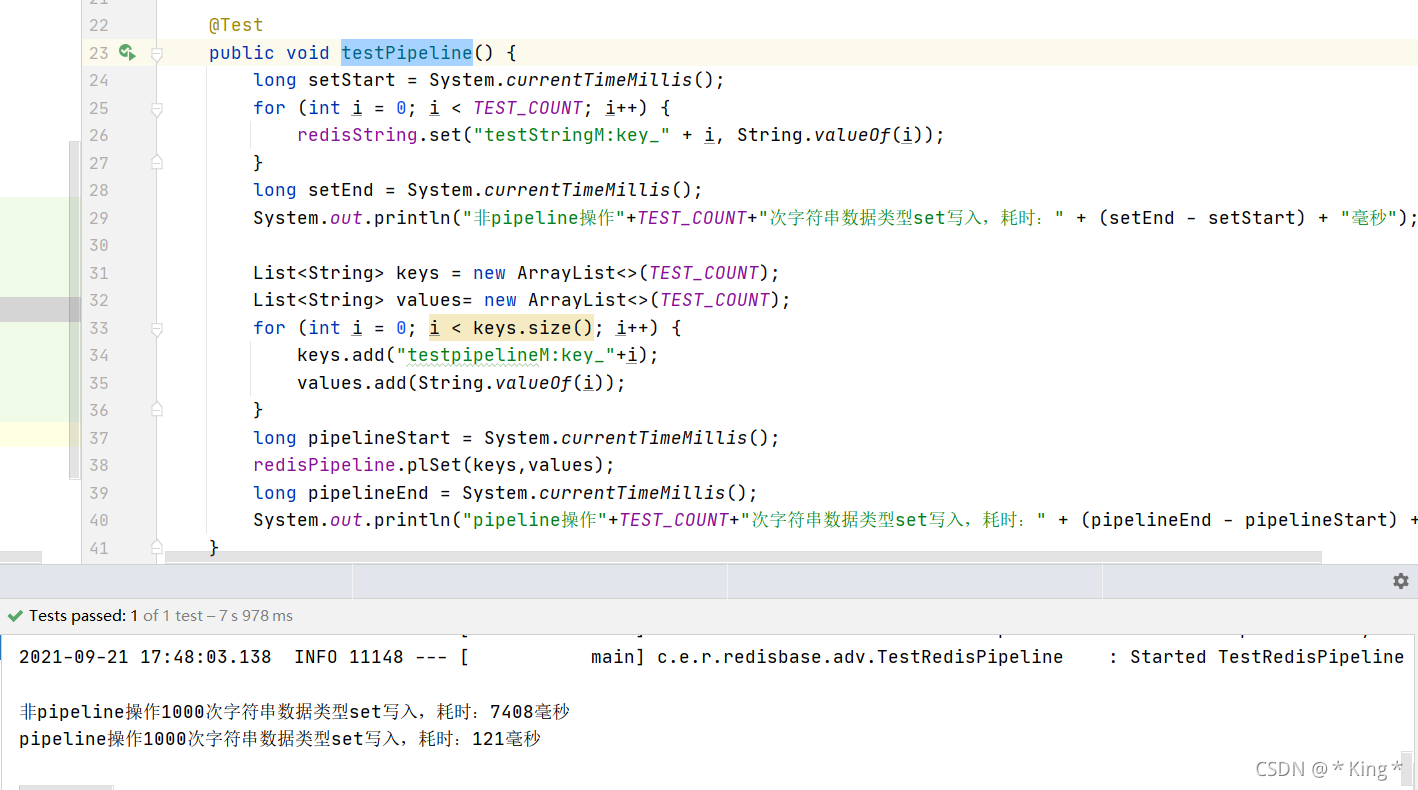Click the setStart declaration on line 24
The height and width of the screenshot is (790, 1418).
[x=352, y=80]
